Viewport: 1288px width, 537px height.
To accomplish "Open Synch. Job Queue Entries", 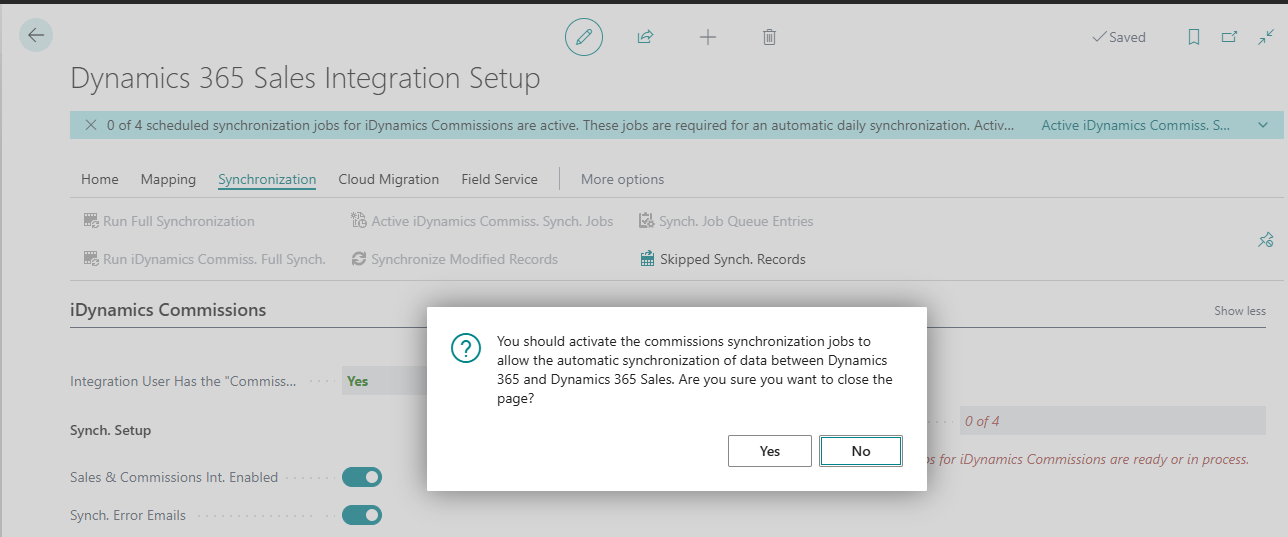I will [x=726, y=221].
